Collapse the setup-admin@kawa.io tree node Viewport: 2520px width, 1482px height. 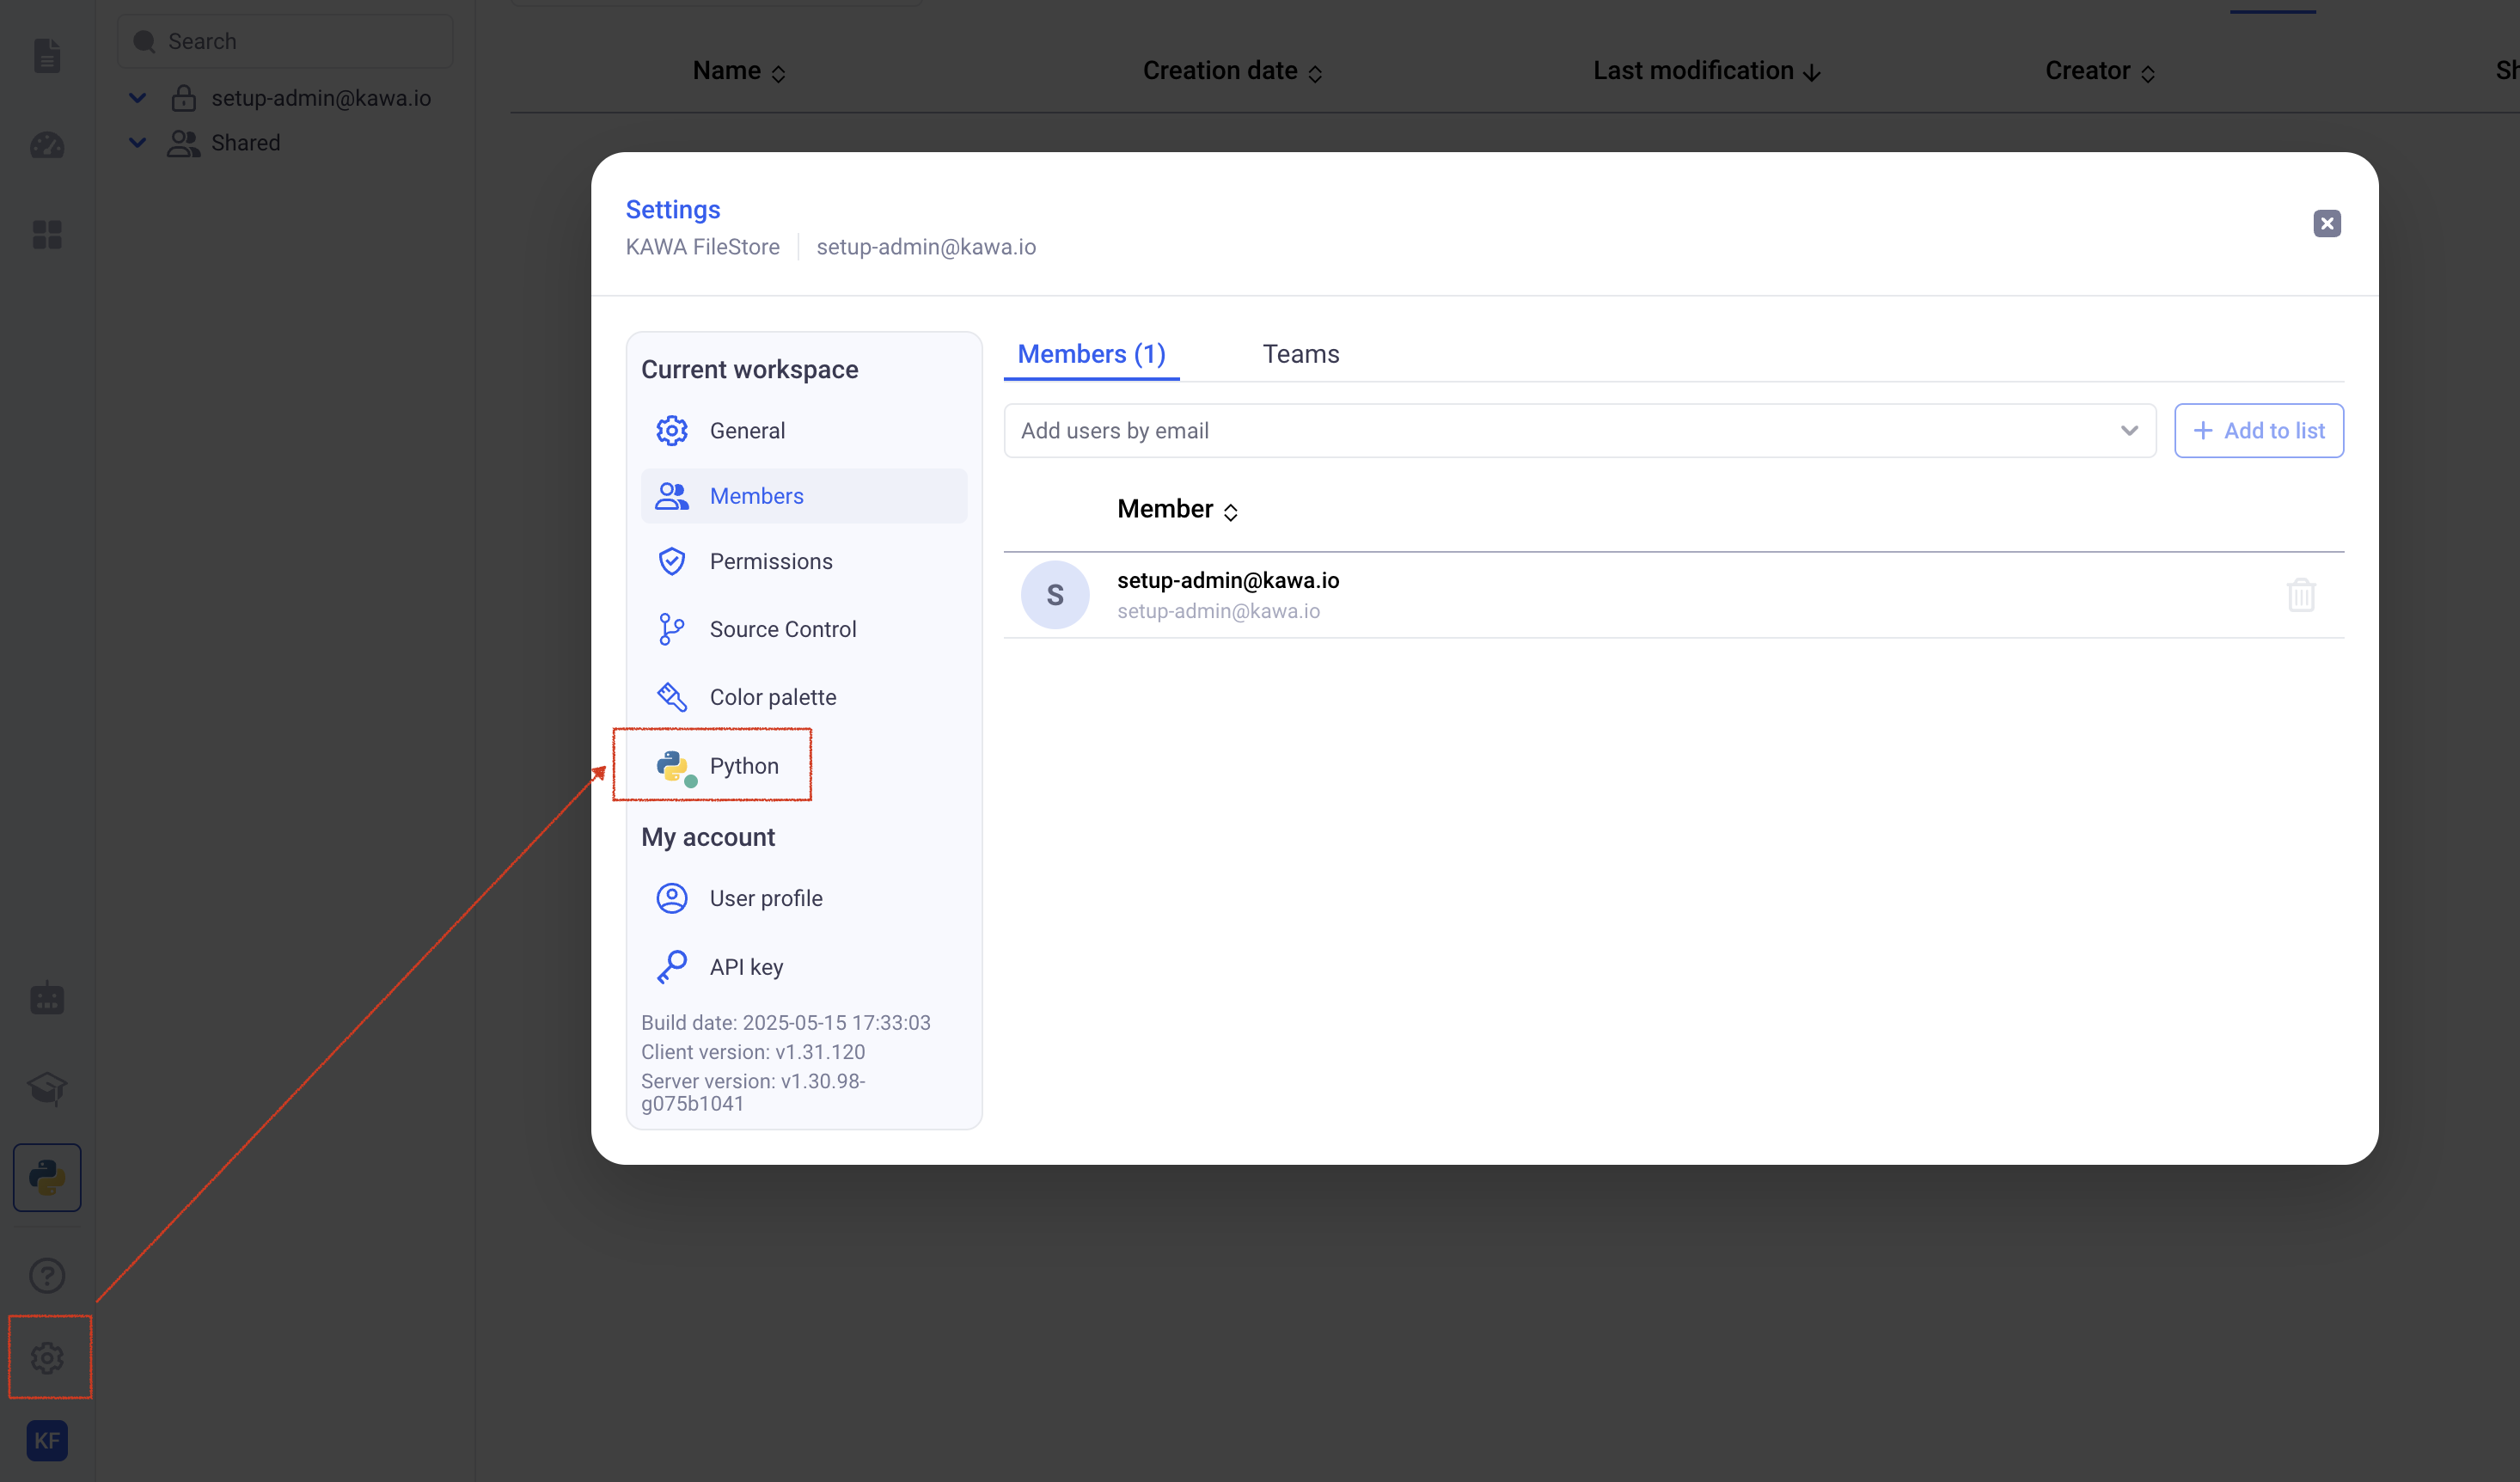click(138, 98)
